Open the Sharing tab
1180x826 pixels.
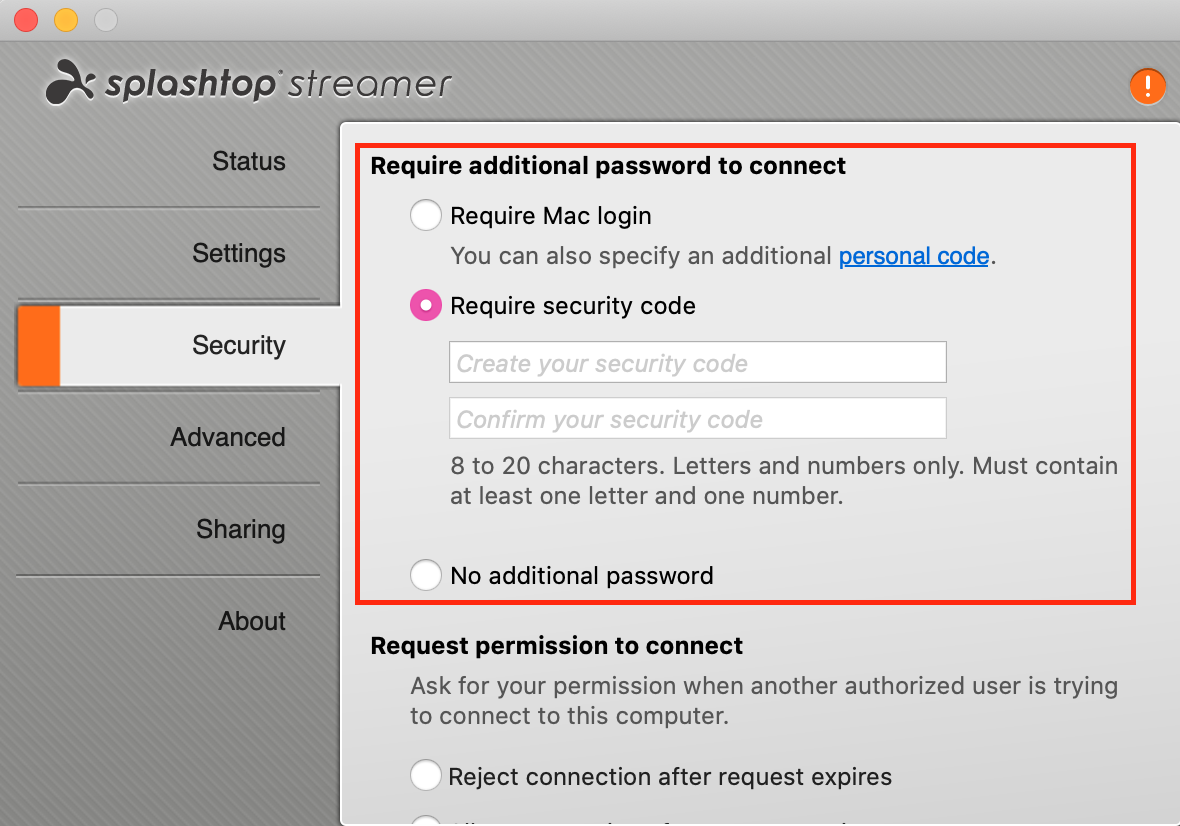click(x=240, y=530)
